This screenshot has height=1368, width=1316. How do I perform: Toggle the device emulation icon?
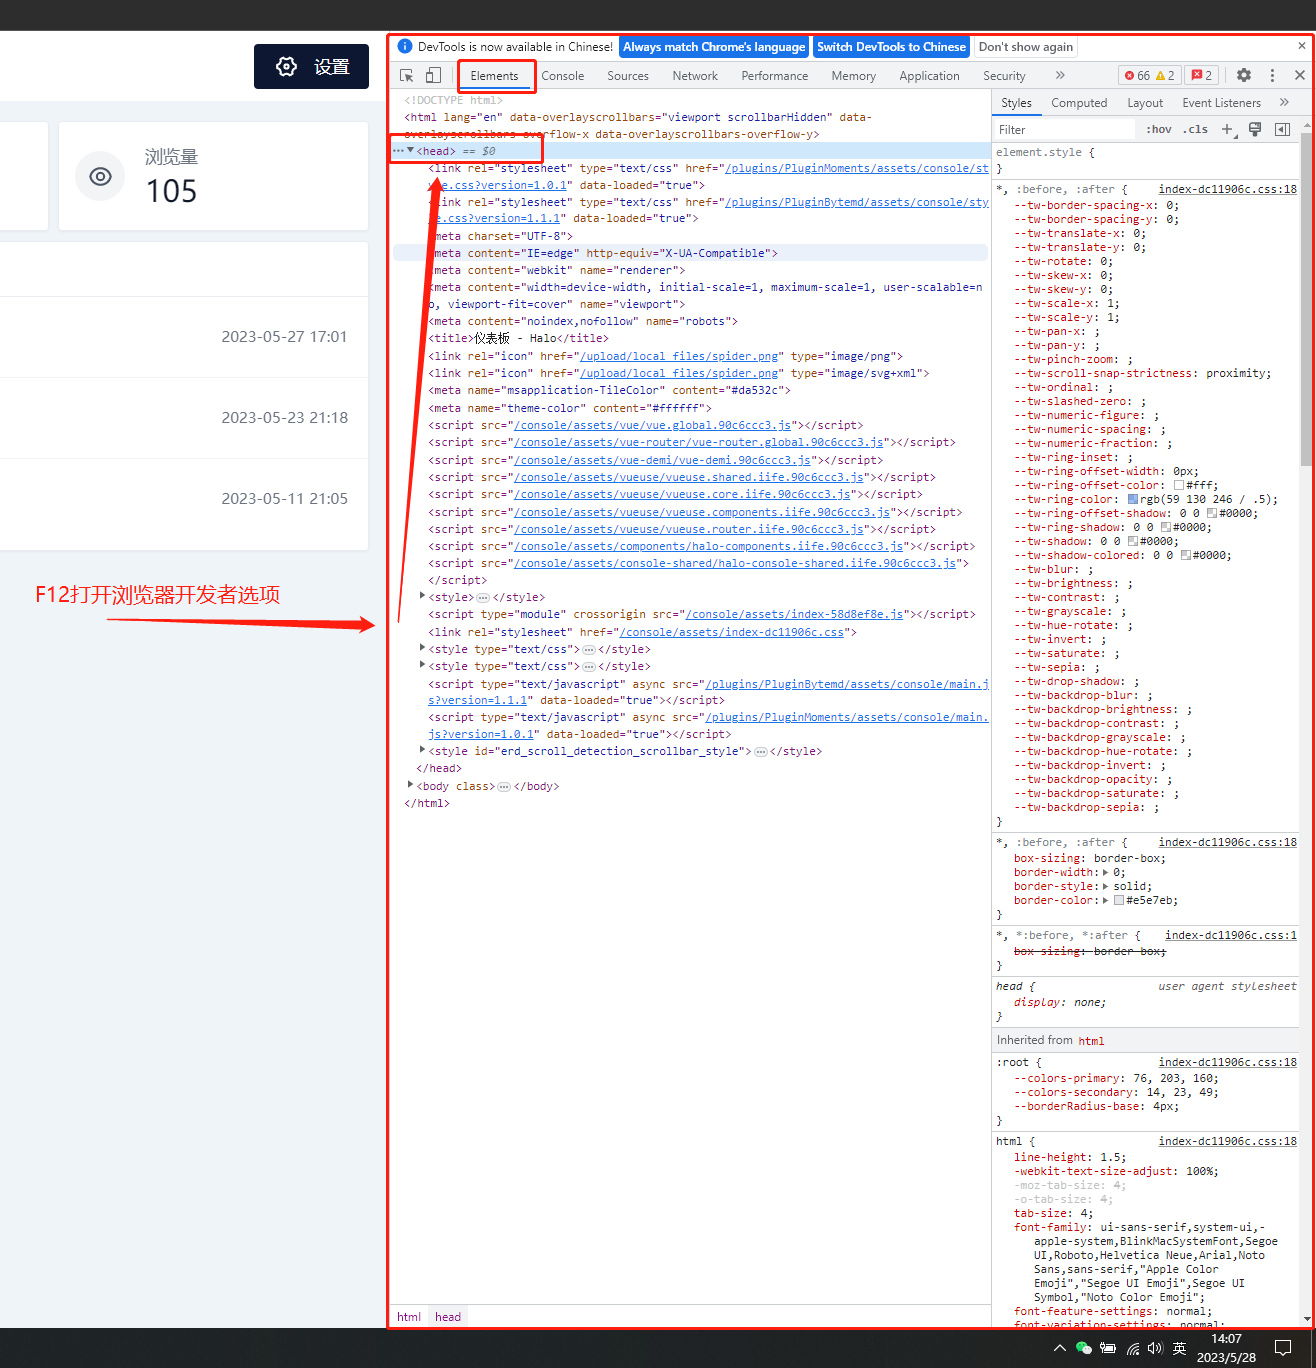tap(433, 75)
